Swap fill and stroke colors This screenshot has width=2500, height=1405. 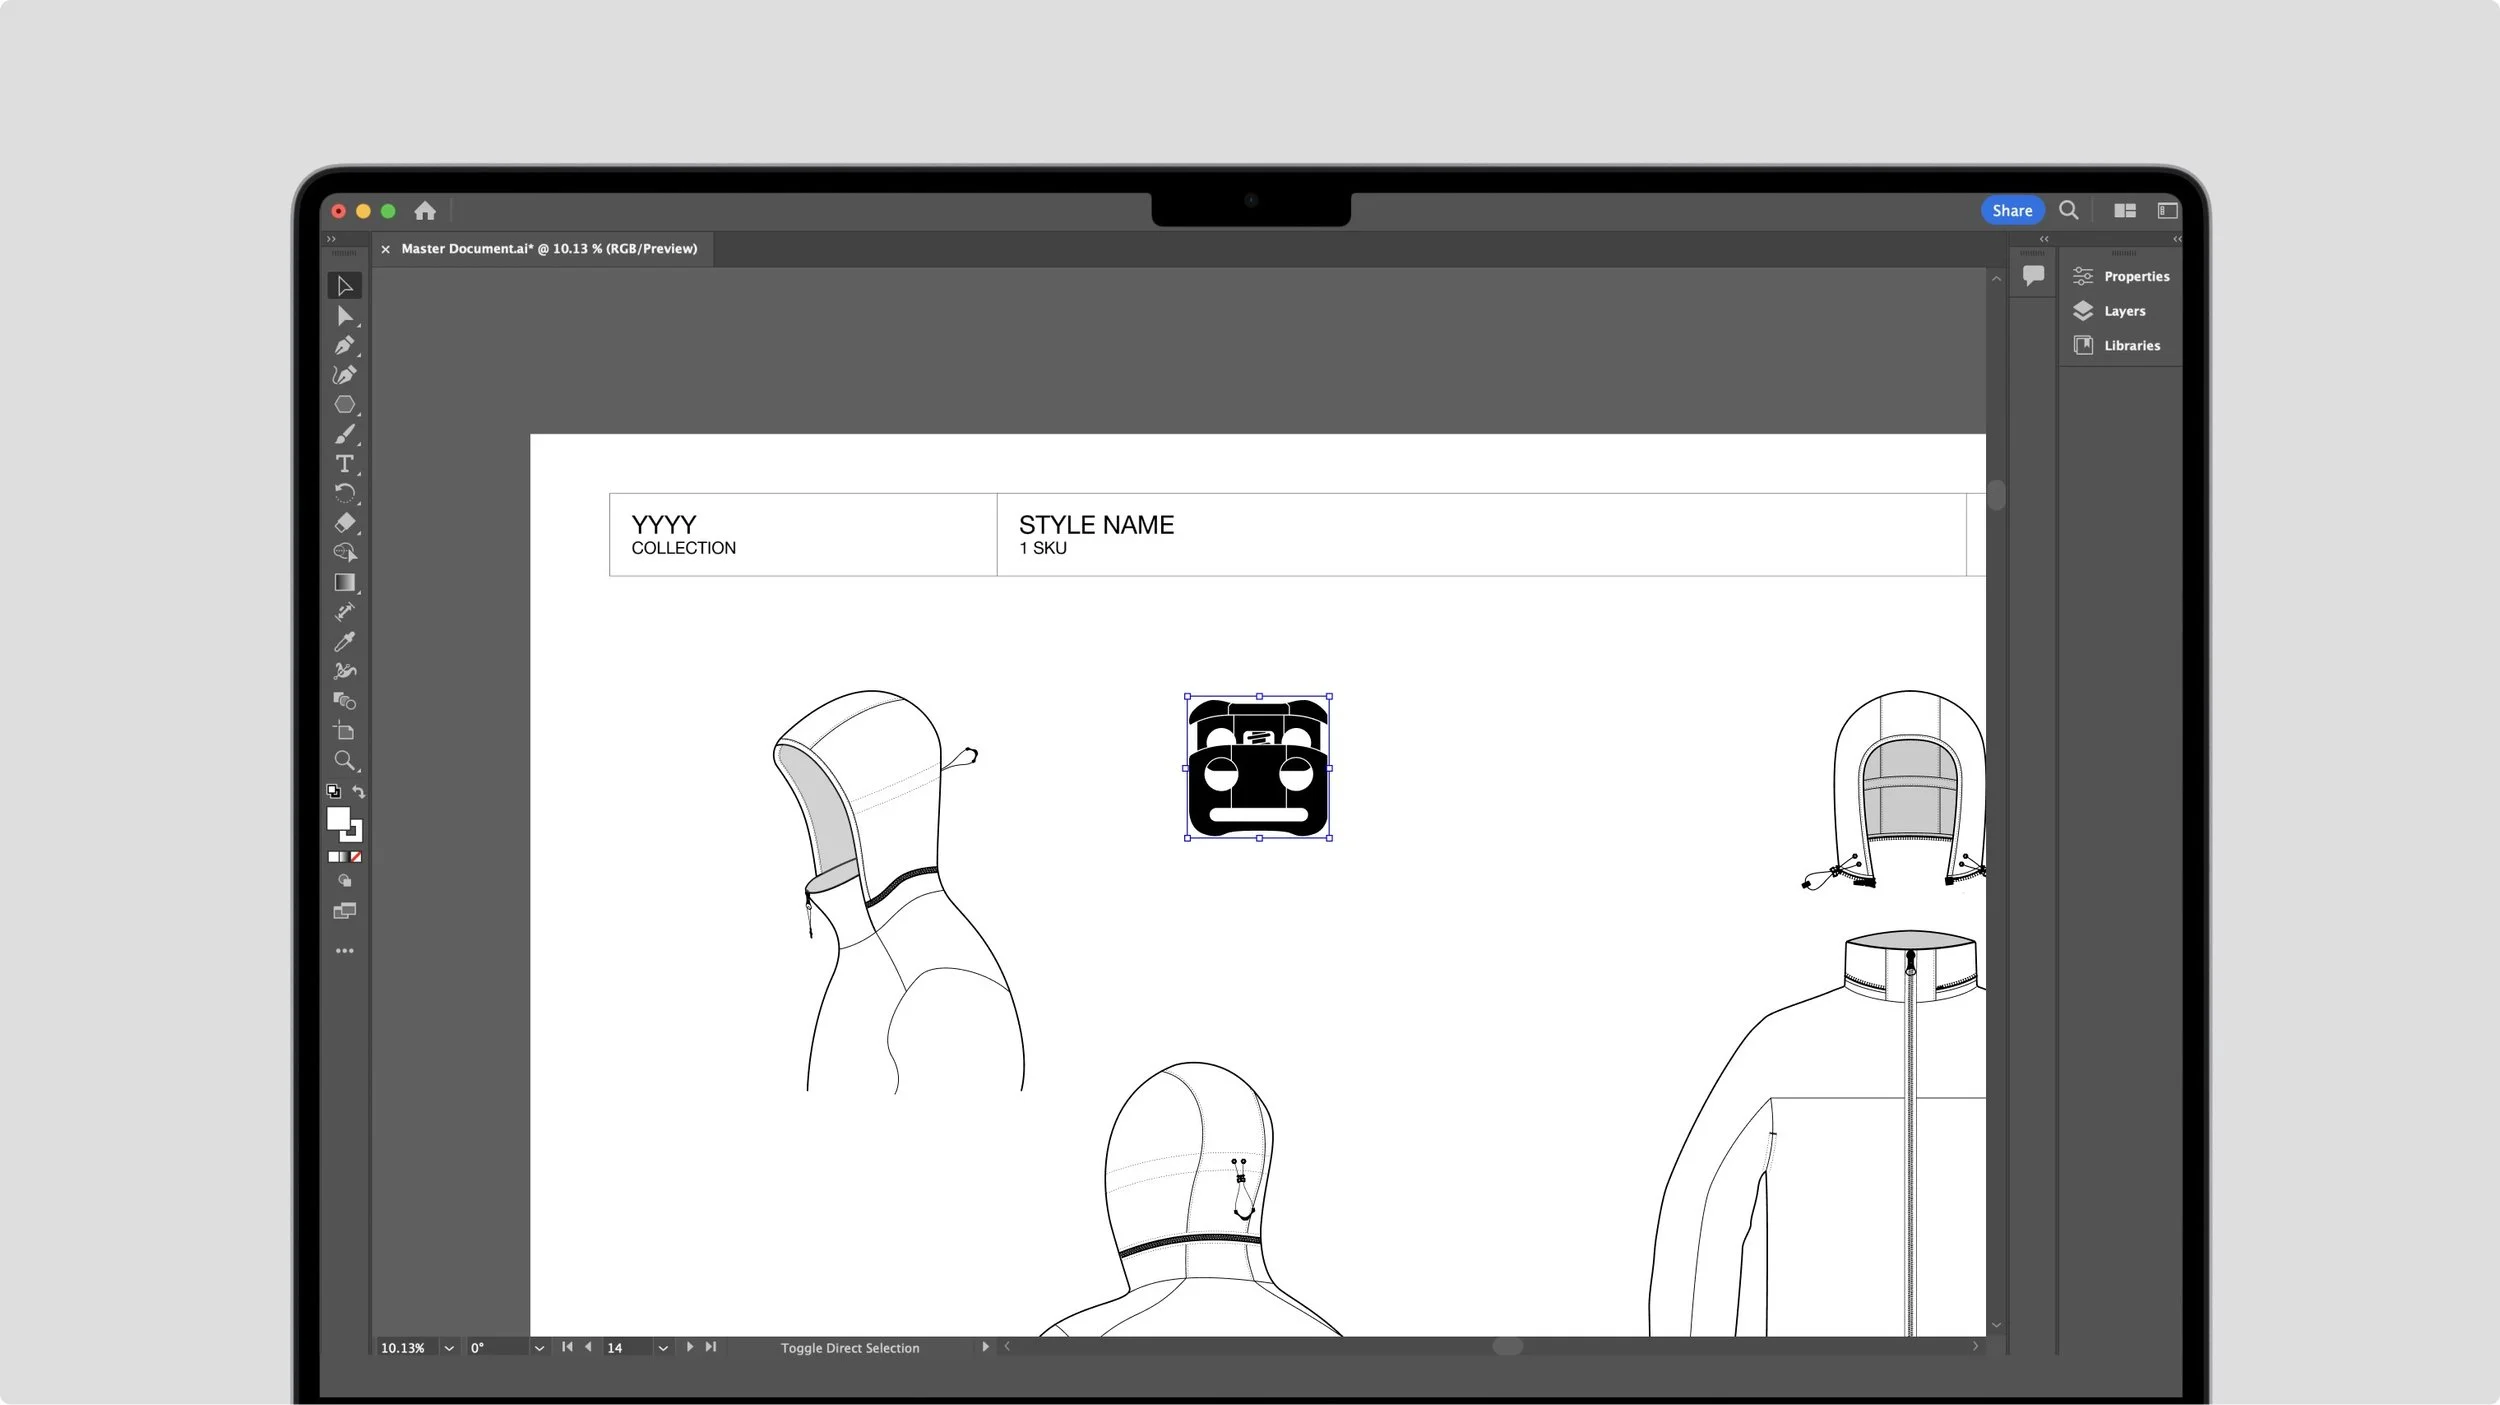click(358, 792)
